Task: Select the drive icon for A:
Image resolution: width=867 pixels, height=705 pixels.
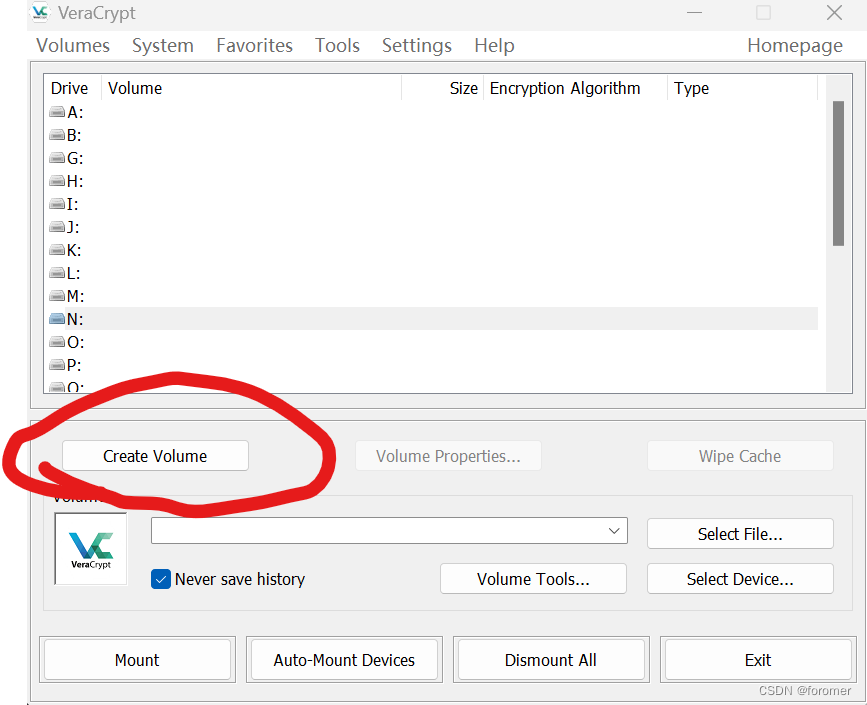Action: pos(57,112)
